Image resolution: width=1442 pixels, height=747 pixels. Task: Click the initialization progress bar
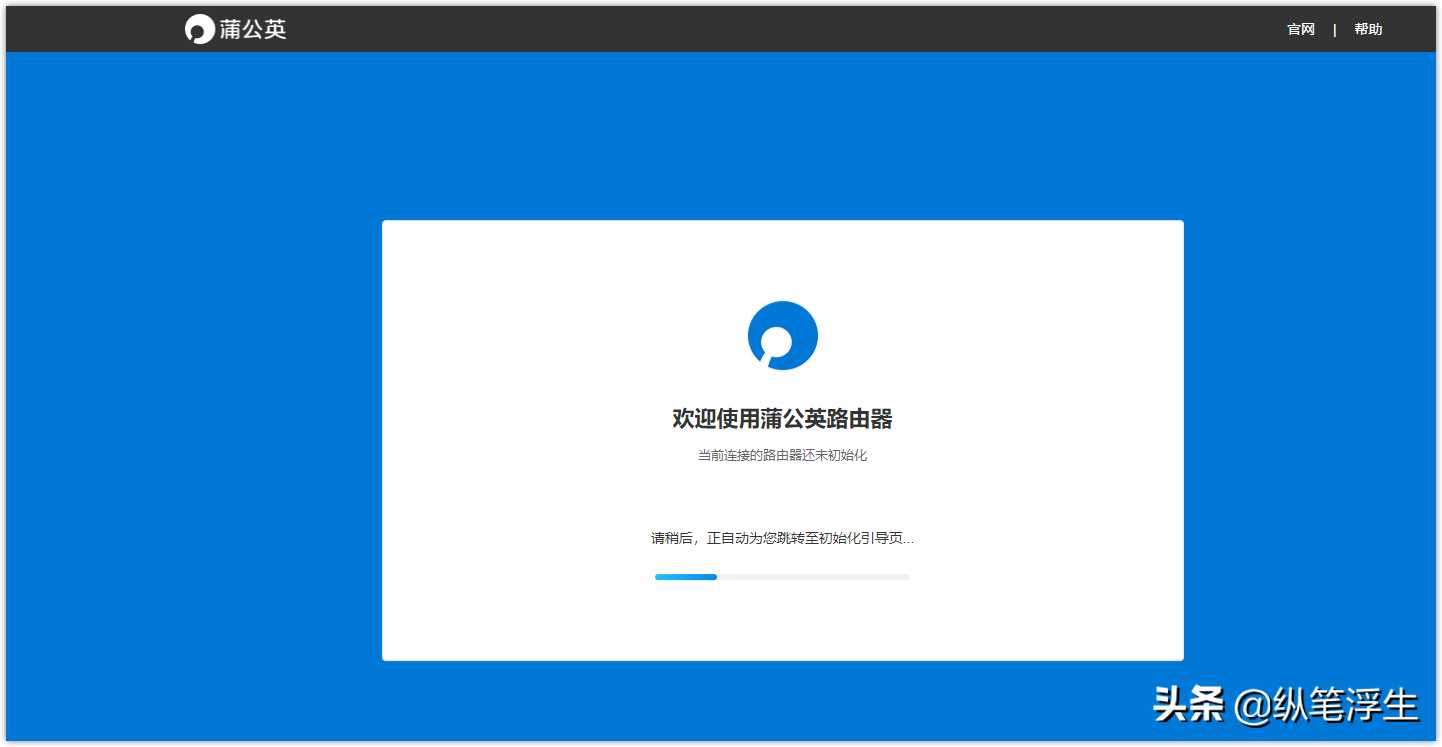[782, 577]
